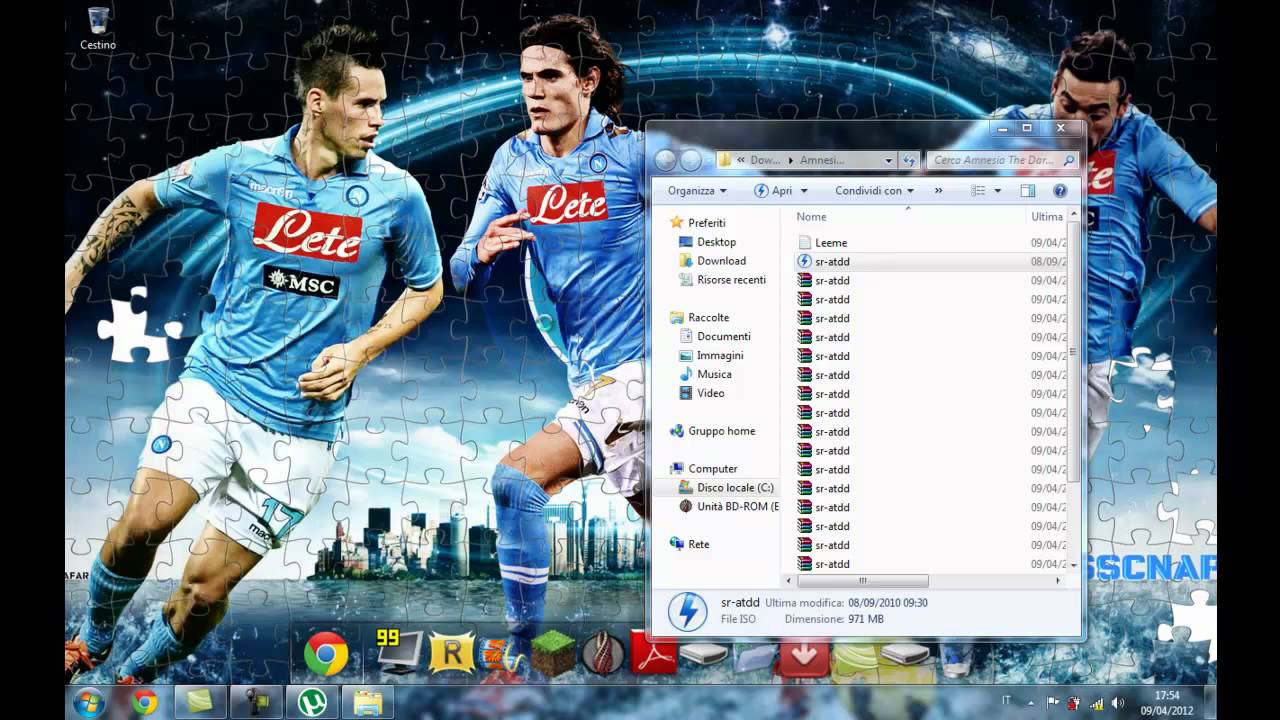Switch to Windows Explorer taskbar button
Screen dimensions: 1280x720
(x=368, y=703)
